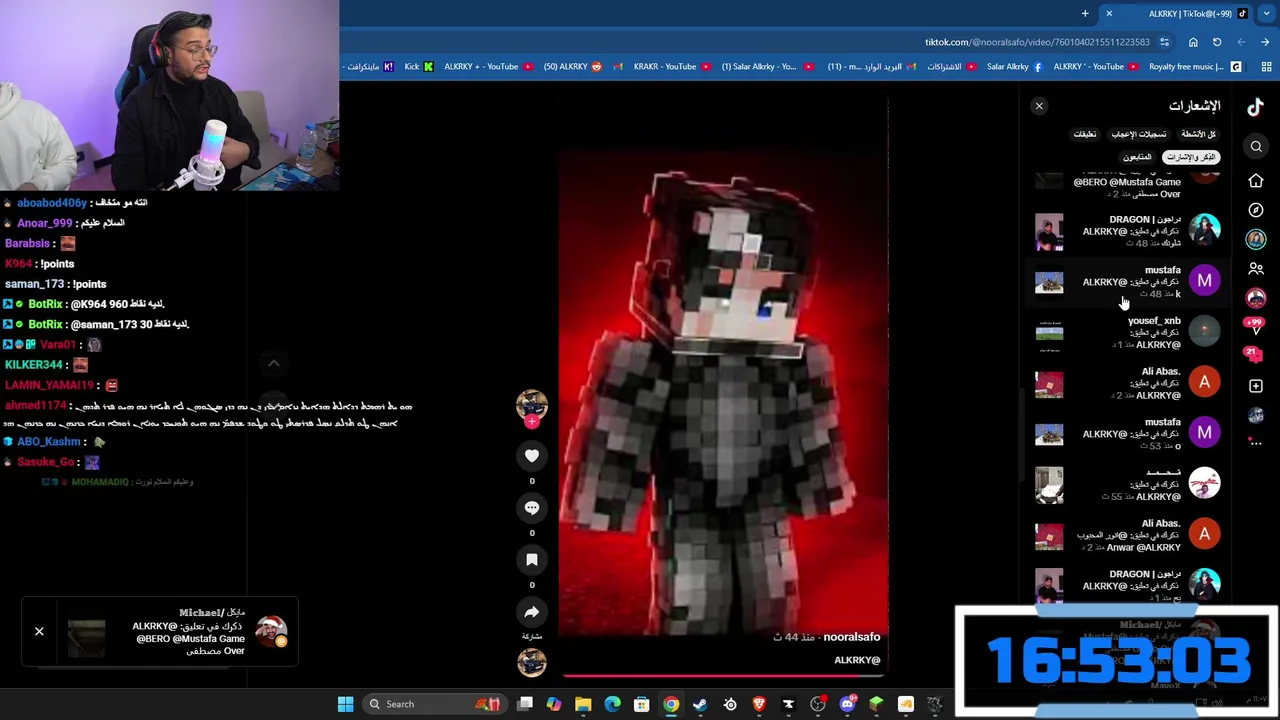Click the nooralsafo username on the video
The height and width of the screenshot is (720, 1280).
851,637
